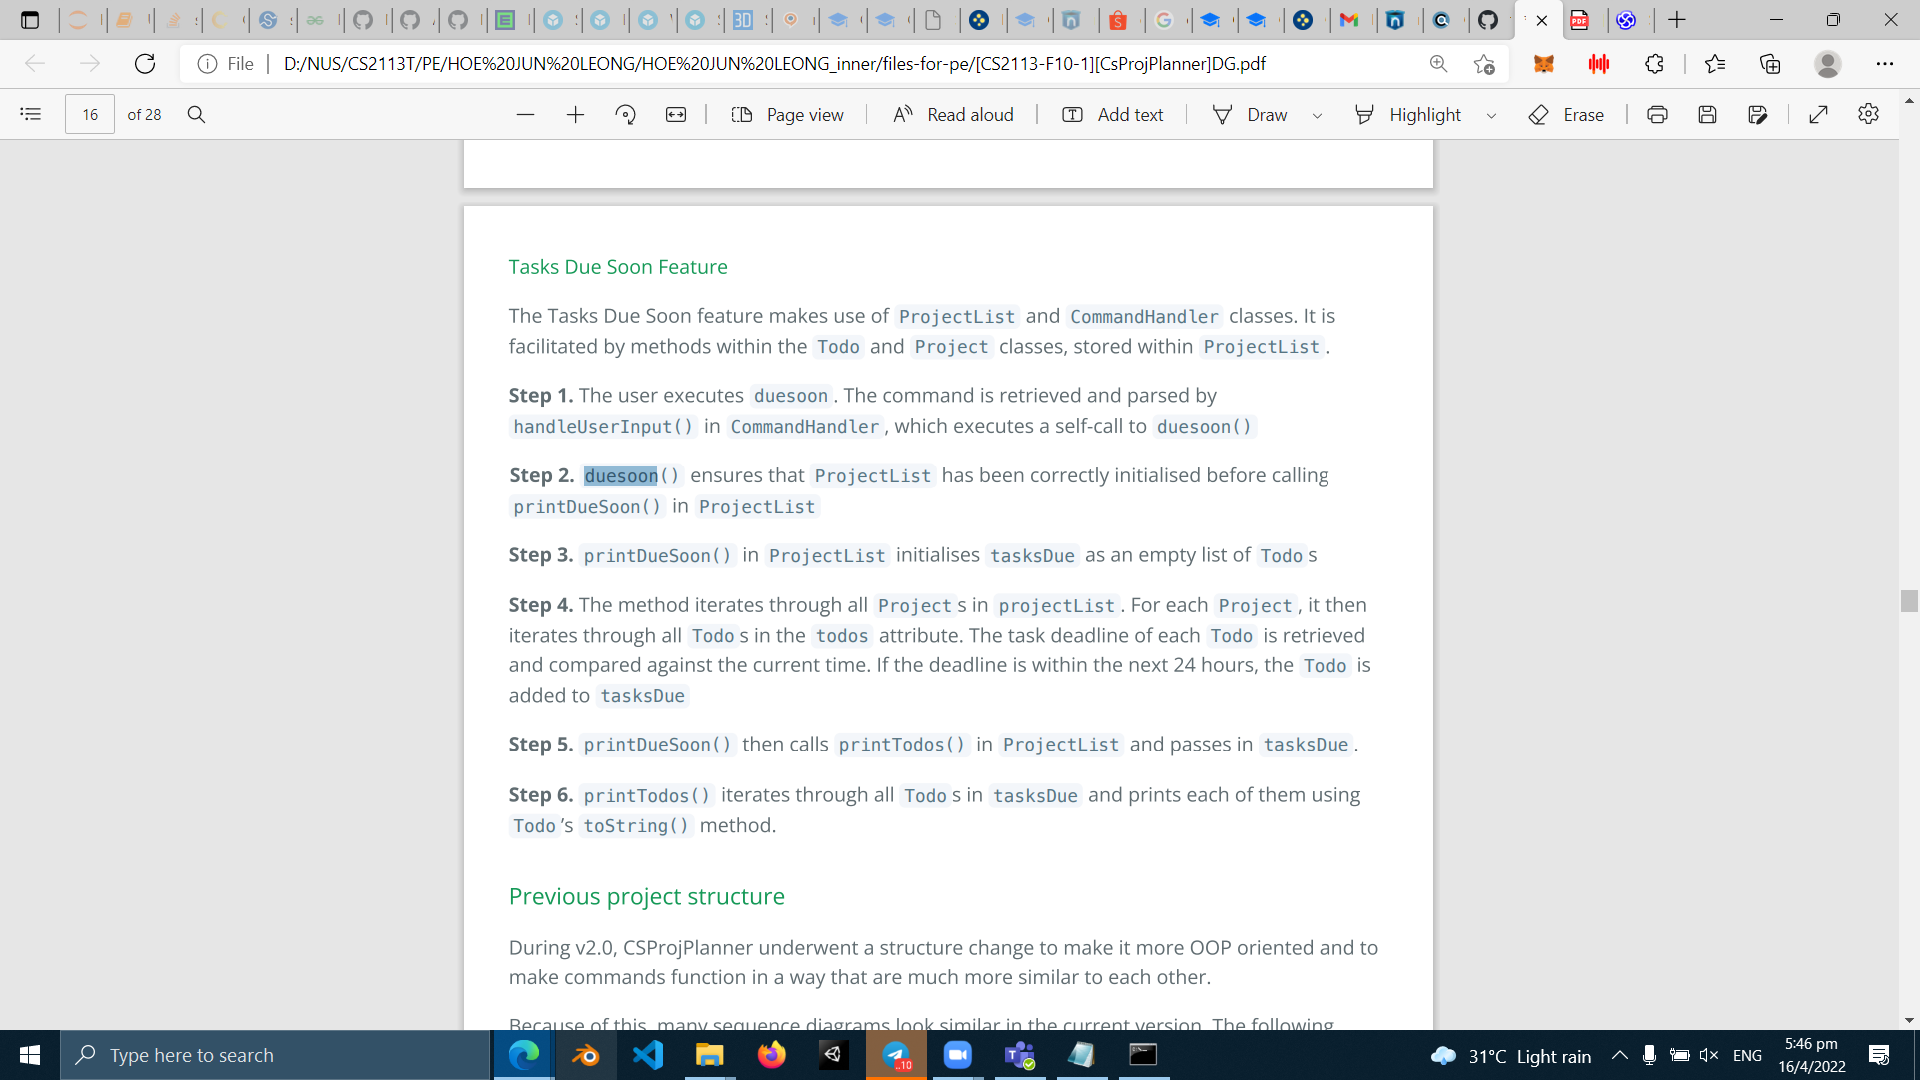1920x1080 pixels.
Task: Open PDF viewer settings gear
Action: point(1868,114)
